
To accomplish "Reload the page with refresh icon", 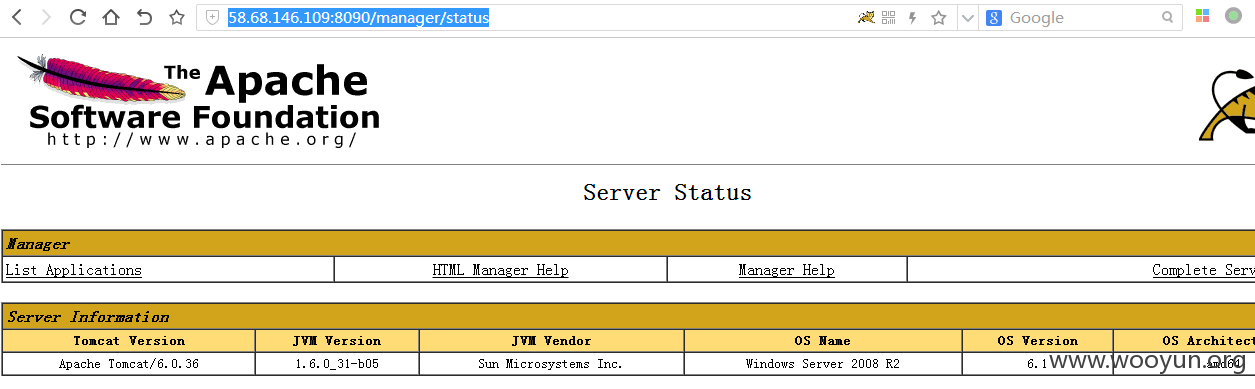I will point(78,17).
